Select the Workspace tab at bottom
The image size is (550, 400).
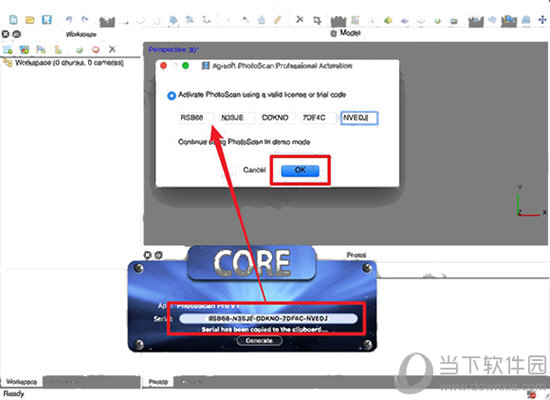click(21, 382)
